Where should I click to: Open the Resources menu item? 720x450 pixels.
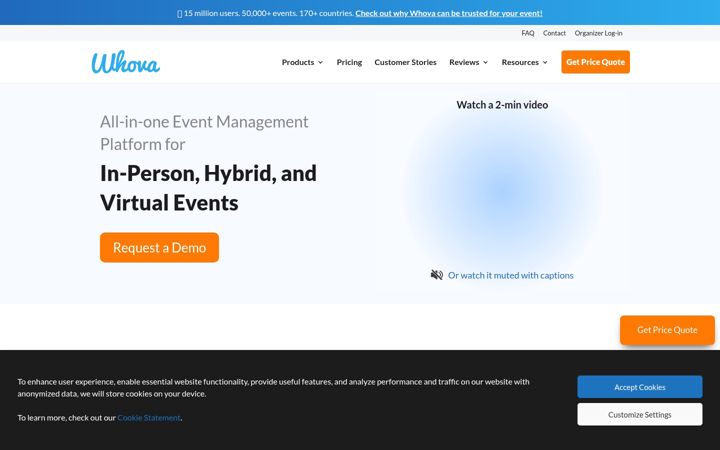pos(520,62)
